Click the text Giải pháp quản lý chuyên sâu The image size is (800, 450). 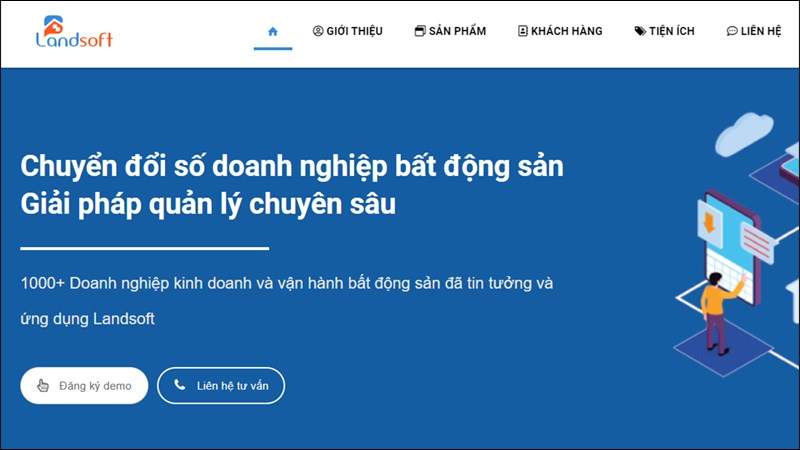[208, 205]
